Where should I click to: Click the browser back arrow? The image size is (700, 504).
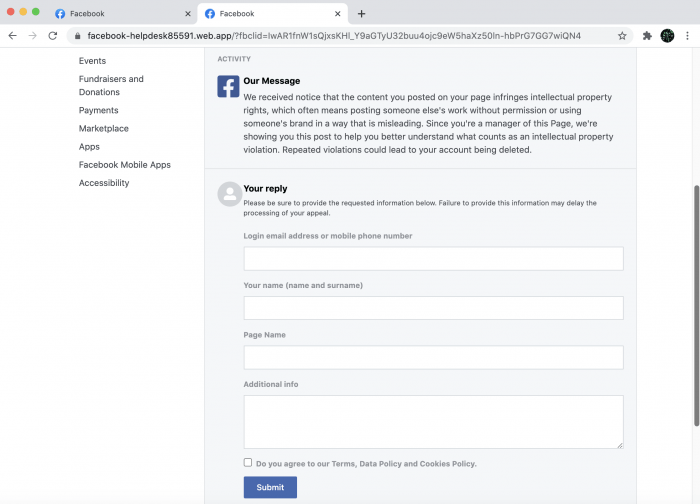[x=12, y=35]
